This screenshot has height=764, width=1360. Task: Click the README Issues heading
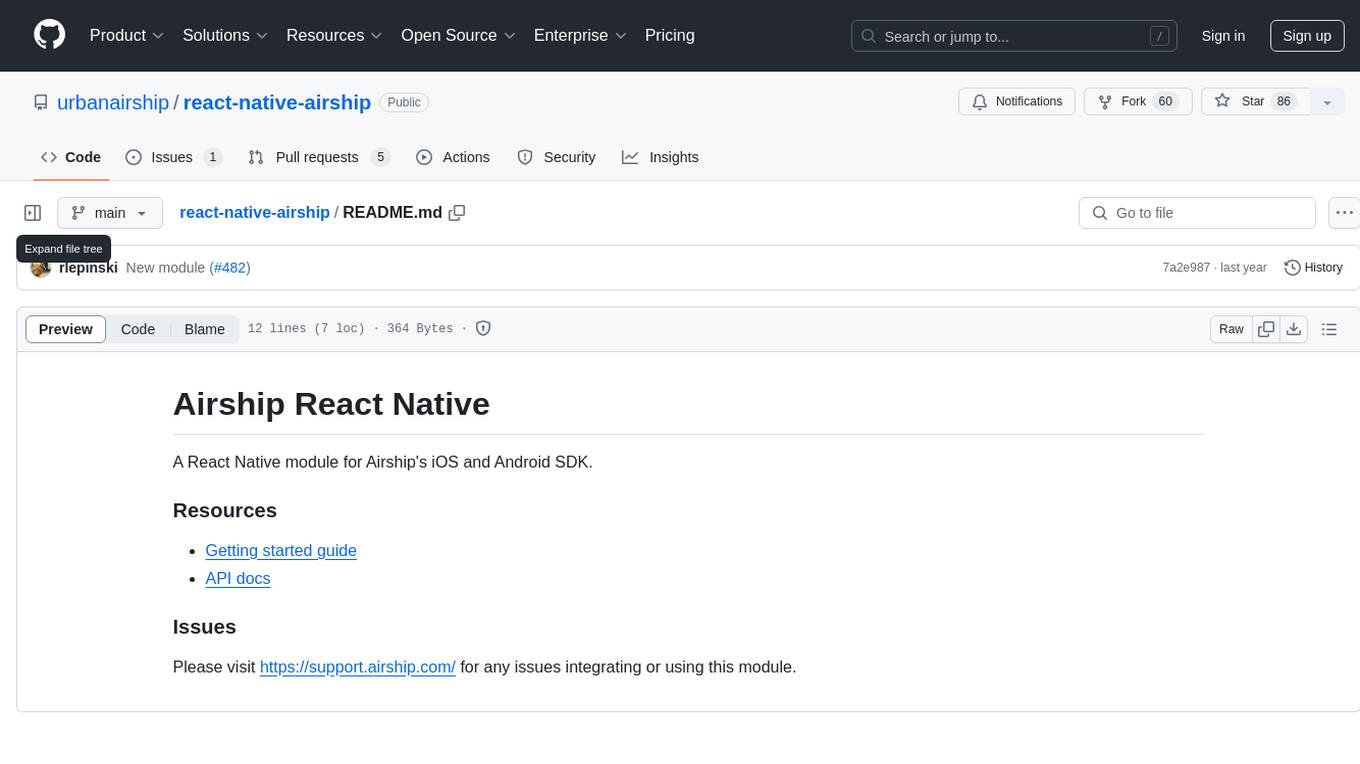pyautogui.click(x=204, y=627)
